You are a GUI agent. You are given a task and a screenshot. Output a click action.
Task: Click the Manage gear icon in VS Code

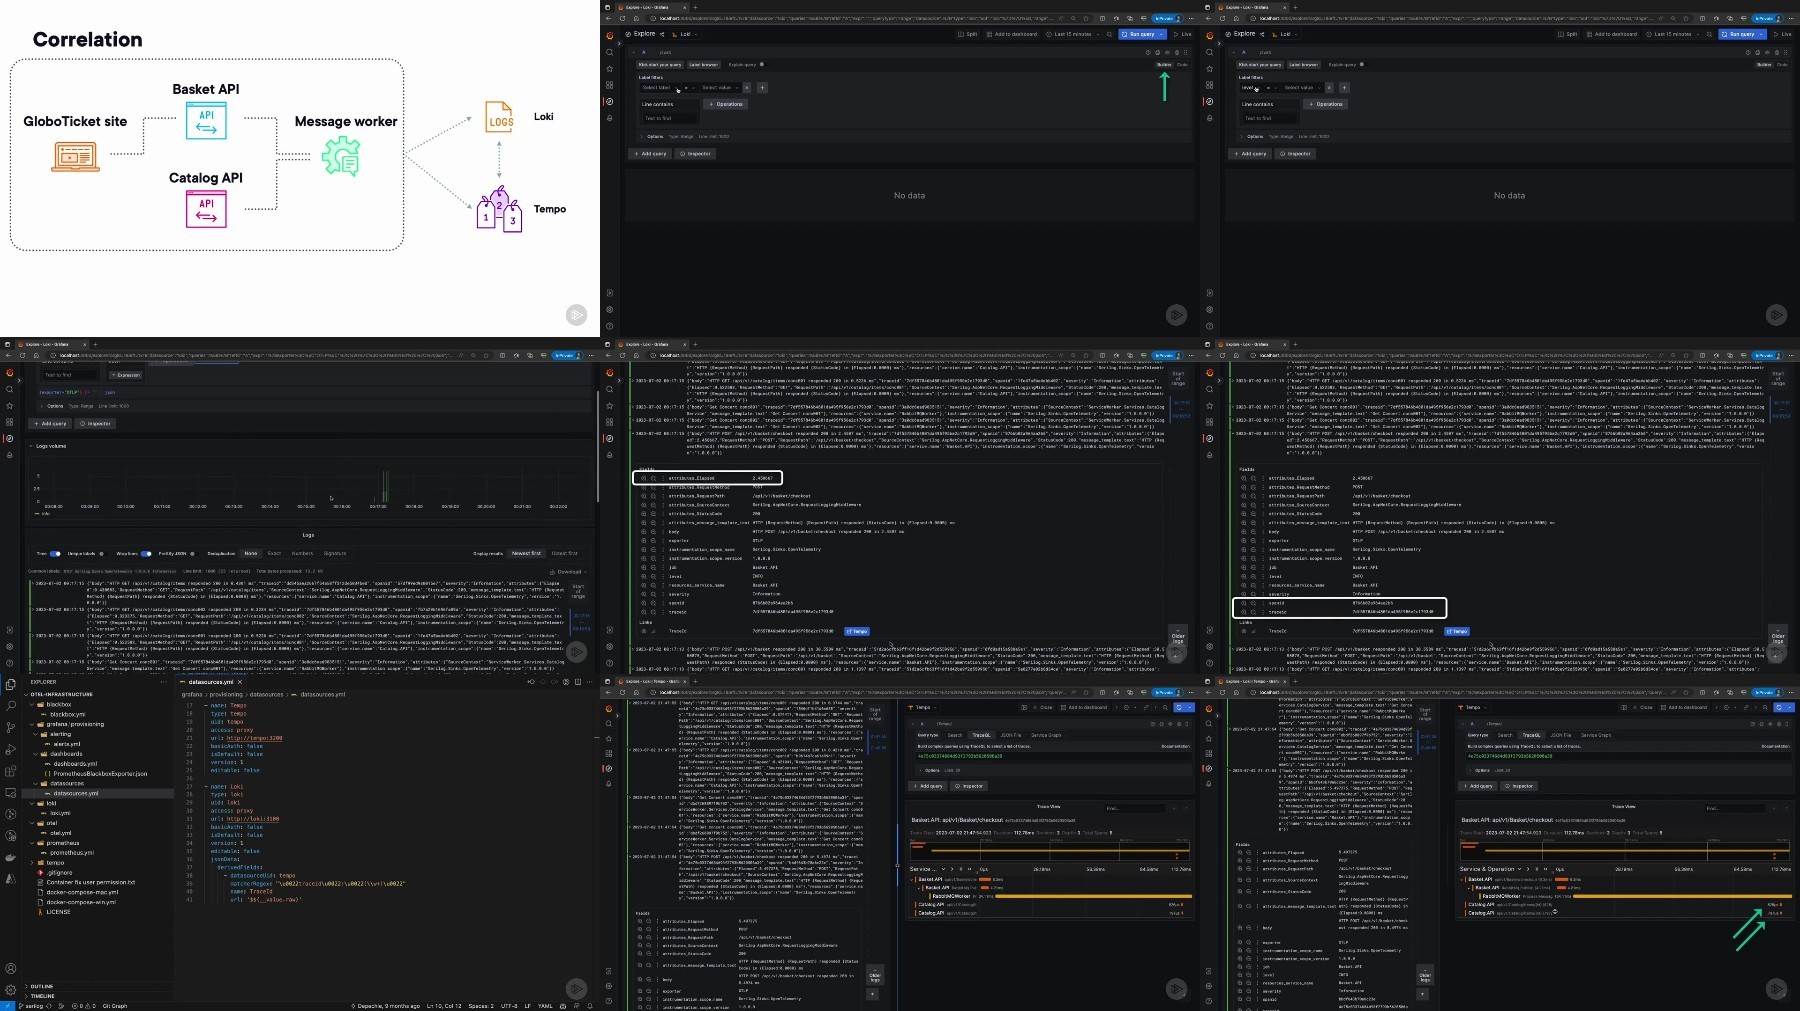10,990
